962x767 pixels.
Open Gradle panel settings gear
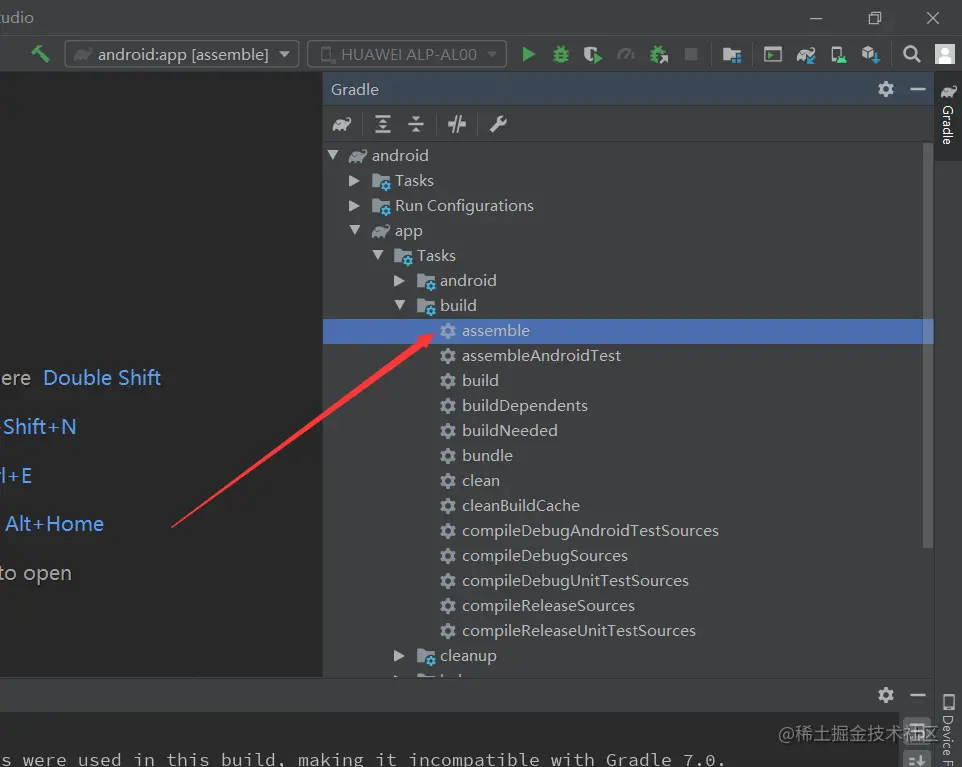pyautogui.click(x=886, y=89)
